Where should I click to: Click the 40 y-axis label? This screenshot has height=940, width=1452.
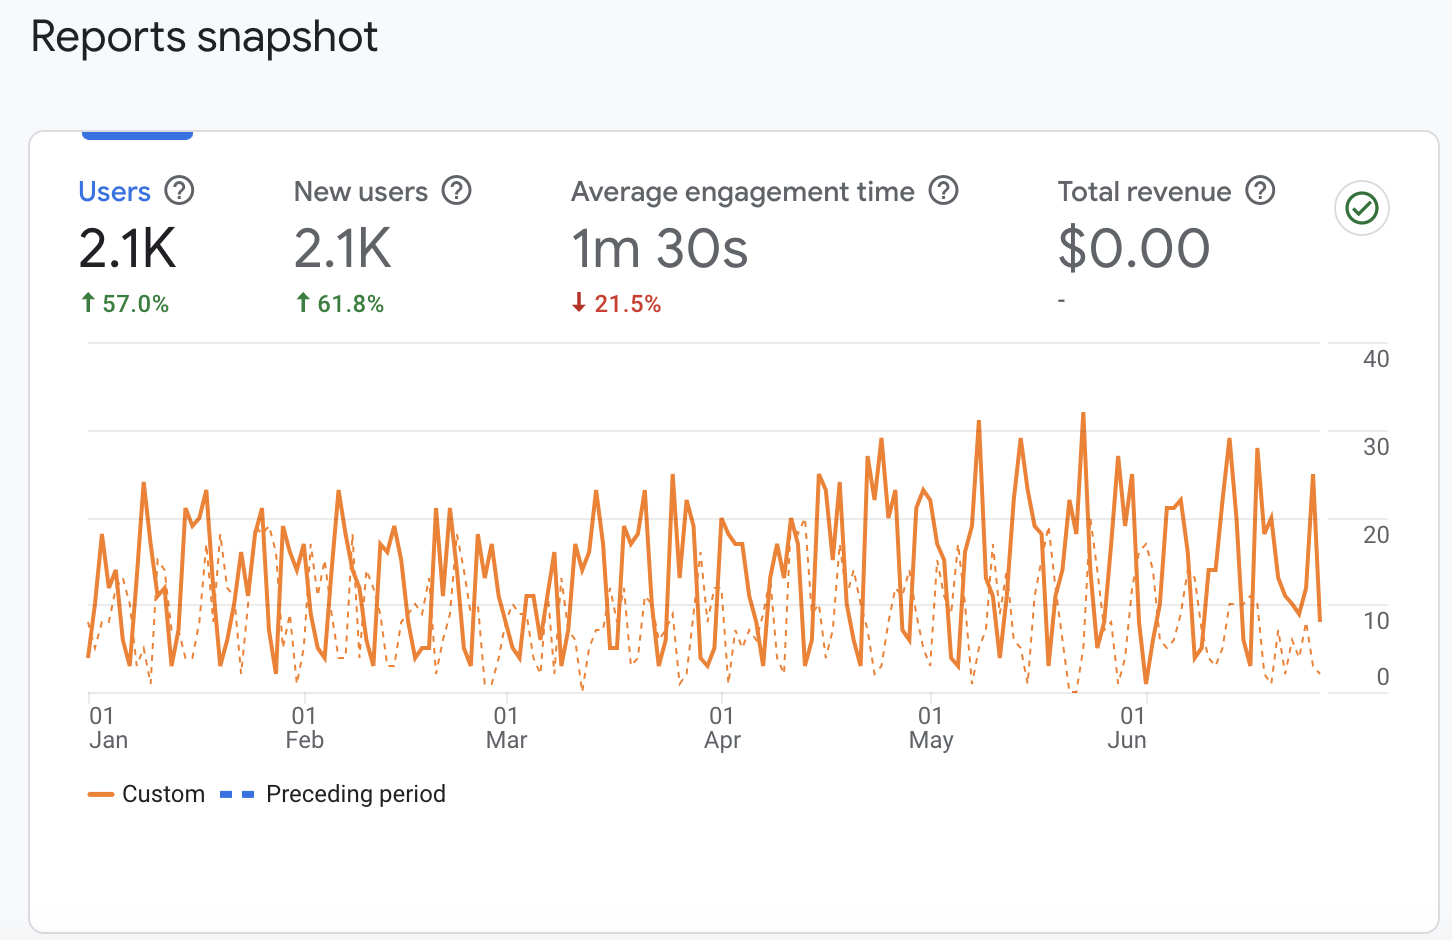1376,359
